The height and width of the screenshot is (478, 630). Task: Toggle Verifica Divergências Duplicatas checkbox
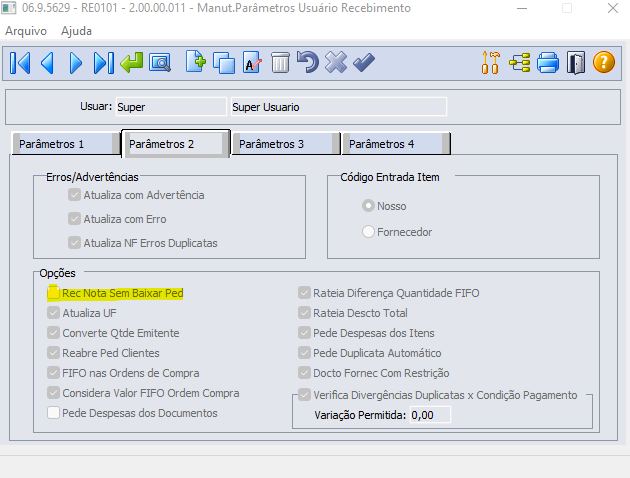tap(305, 395)
